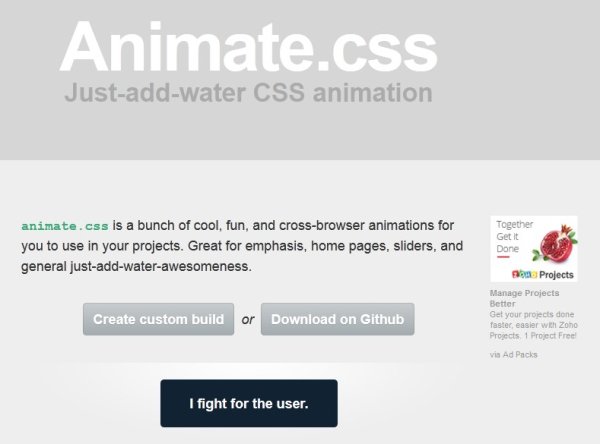Click the colorful Zoho logo
Viewport: 600px width, 444px height.
click(524, 274)
